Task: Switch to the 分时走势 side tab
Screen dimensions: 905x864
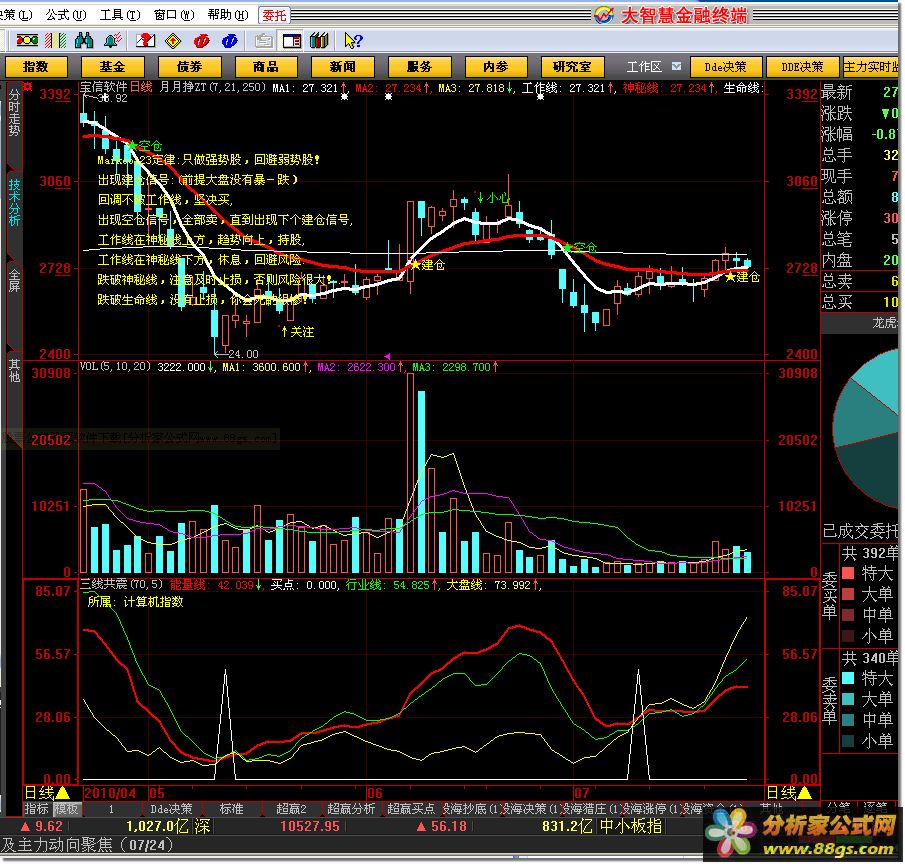Action: click(x=14, y=113)
